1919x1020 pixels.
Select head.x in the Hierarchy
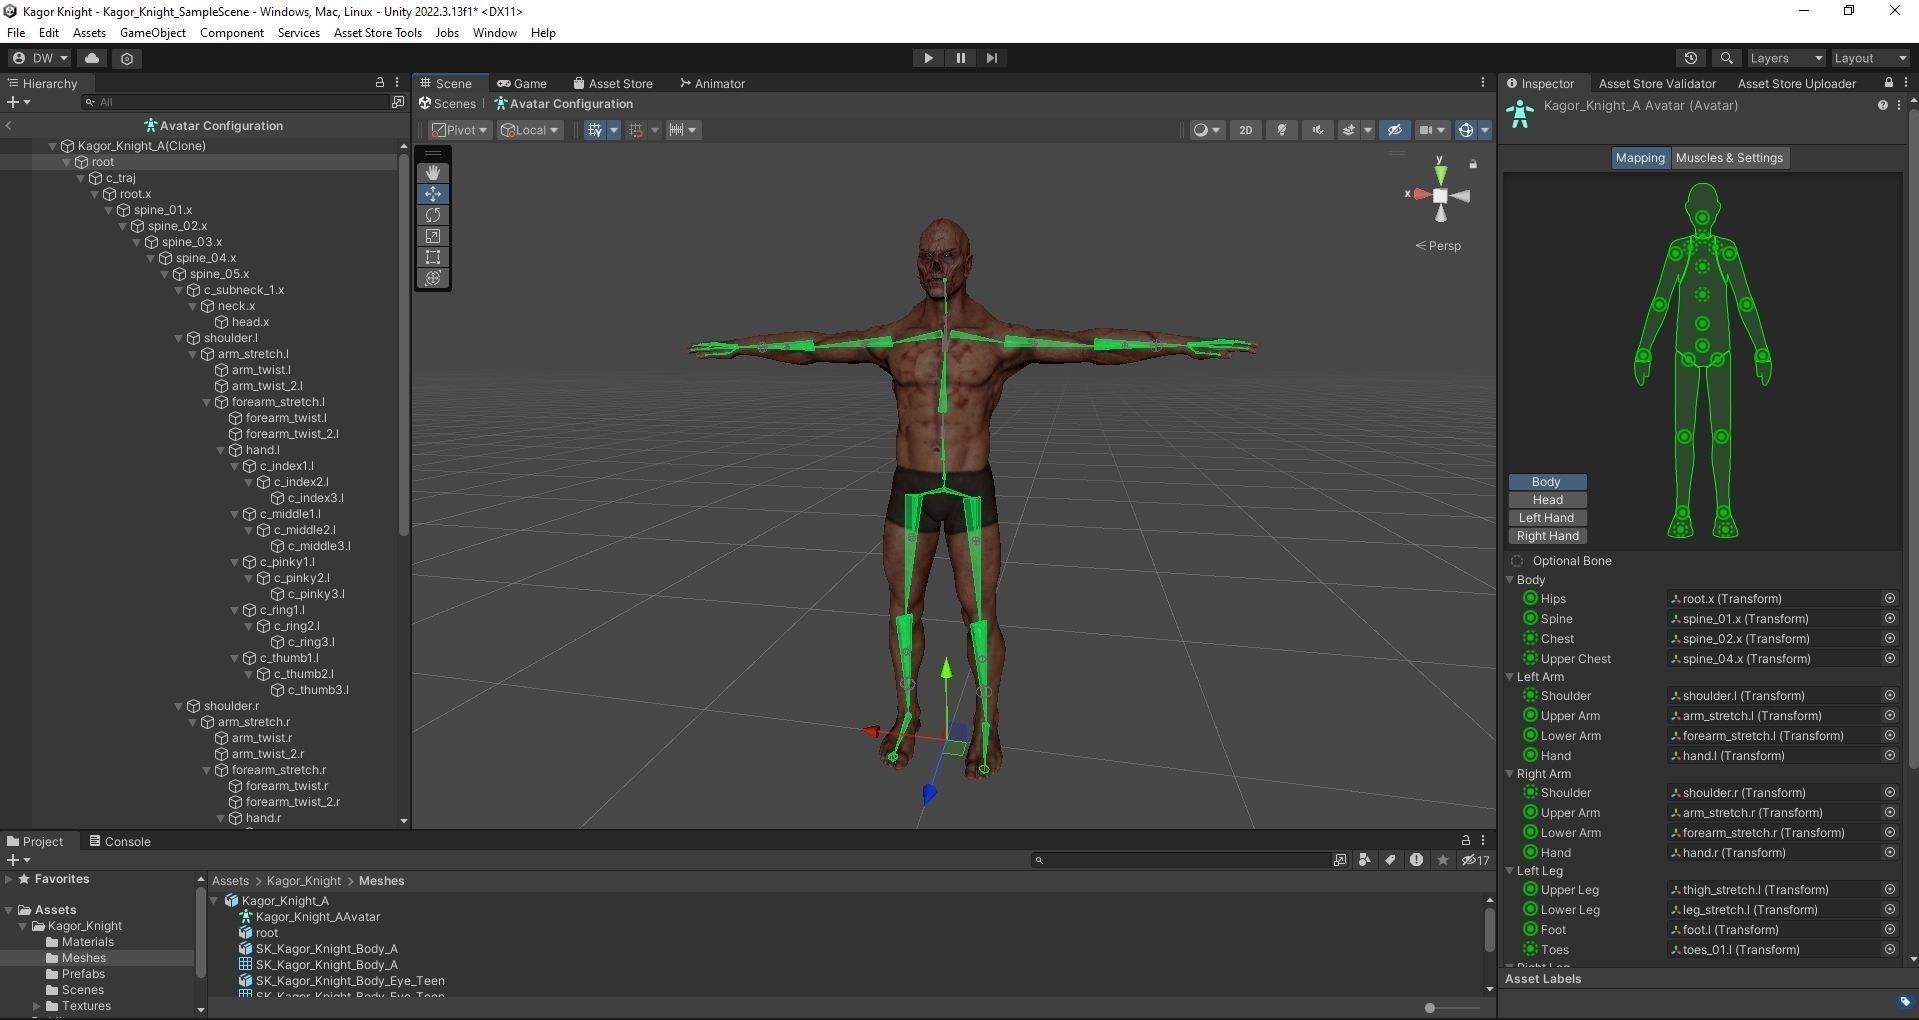click(250, 322)
